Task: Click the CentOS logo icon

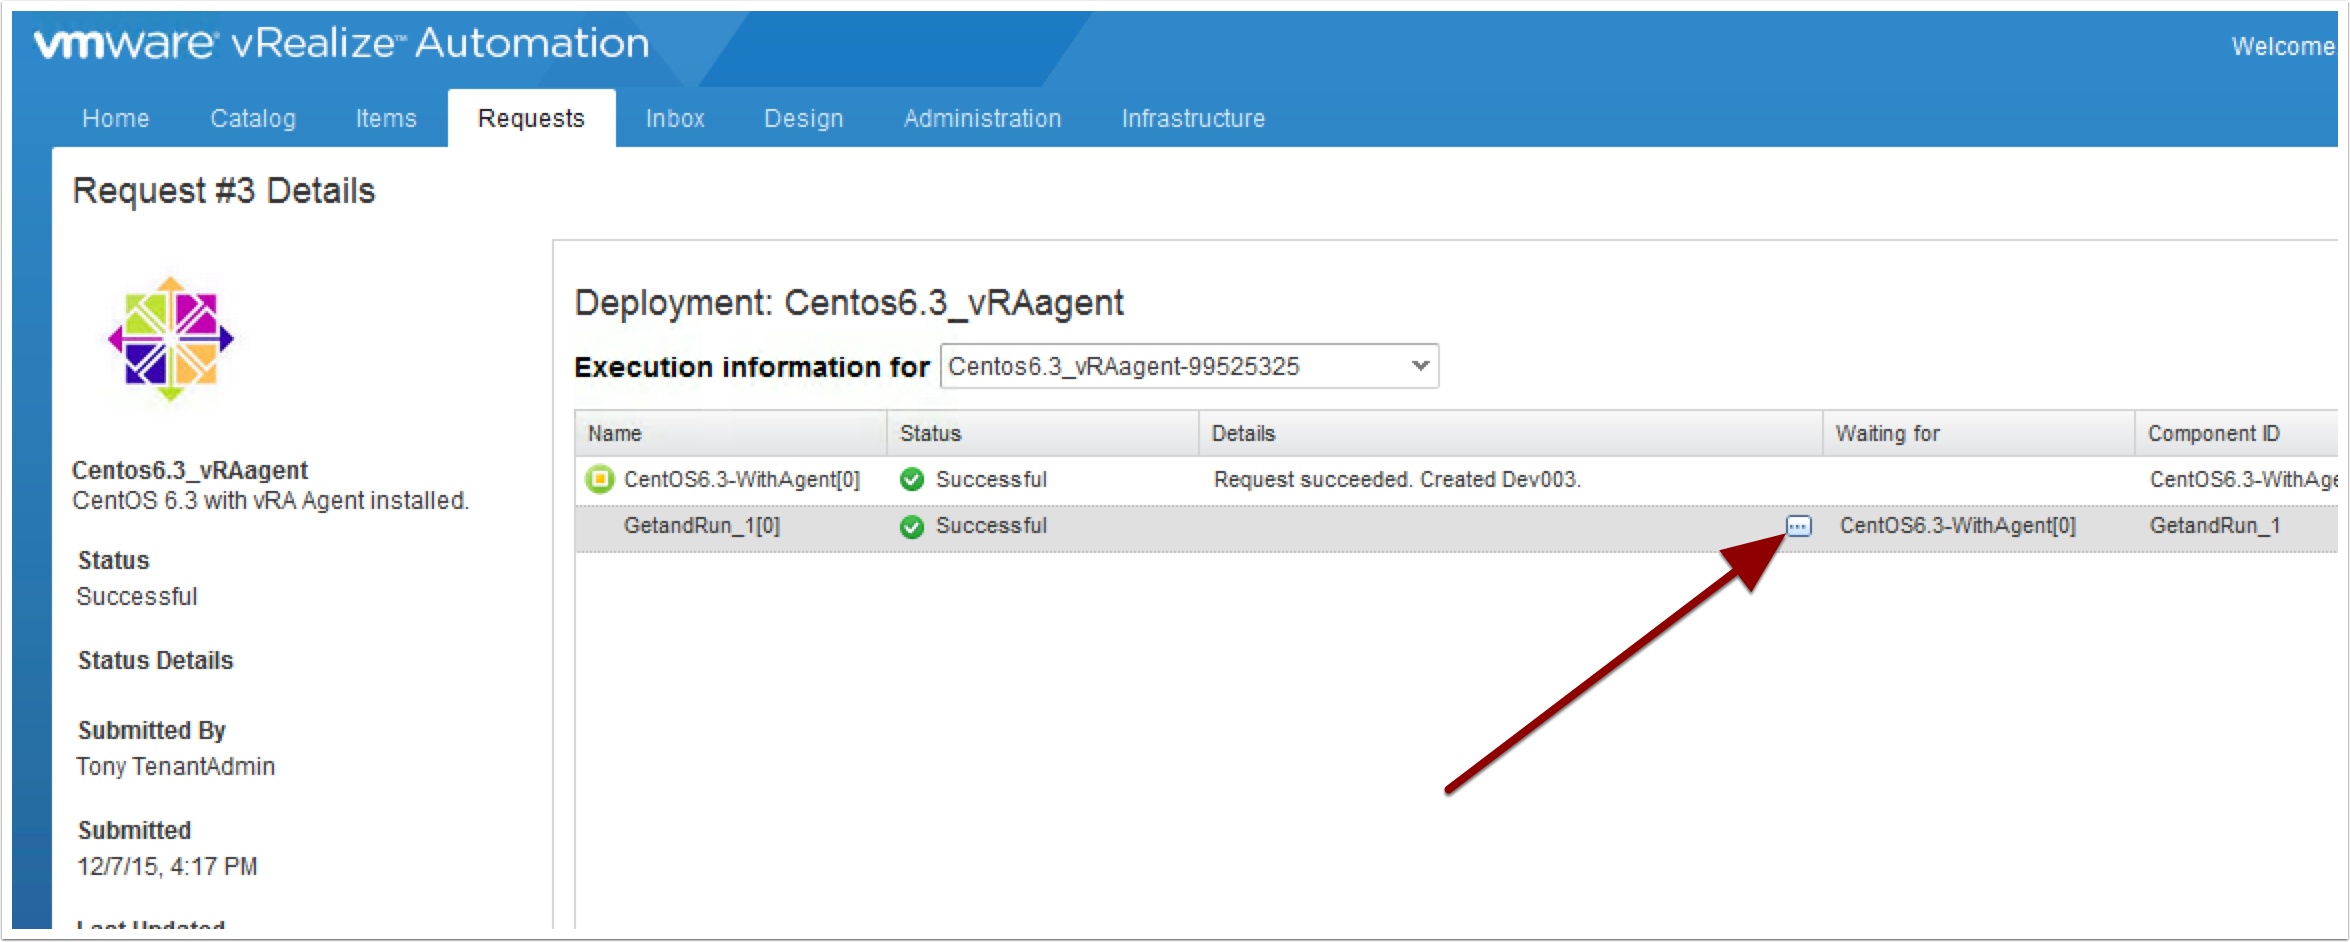Action: (x=171, y=339)
